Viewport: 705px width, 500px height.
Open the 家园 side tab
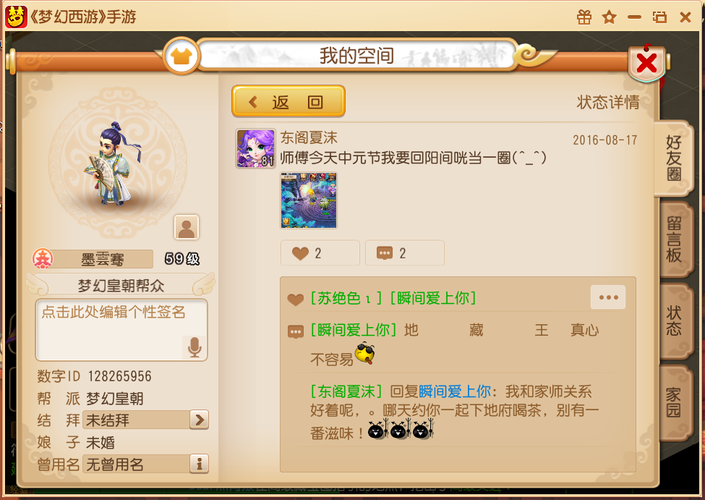(674, 403)
